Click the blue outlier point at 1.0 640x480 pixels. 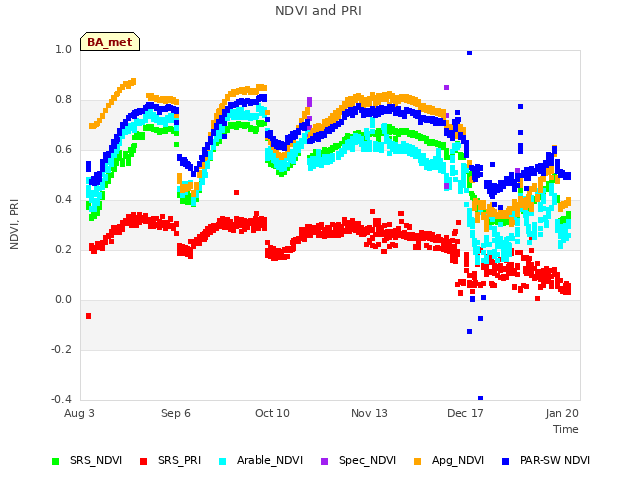(x=469, y=53)
